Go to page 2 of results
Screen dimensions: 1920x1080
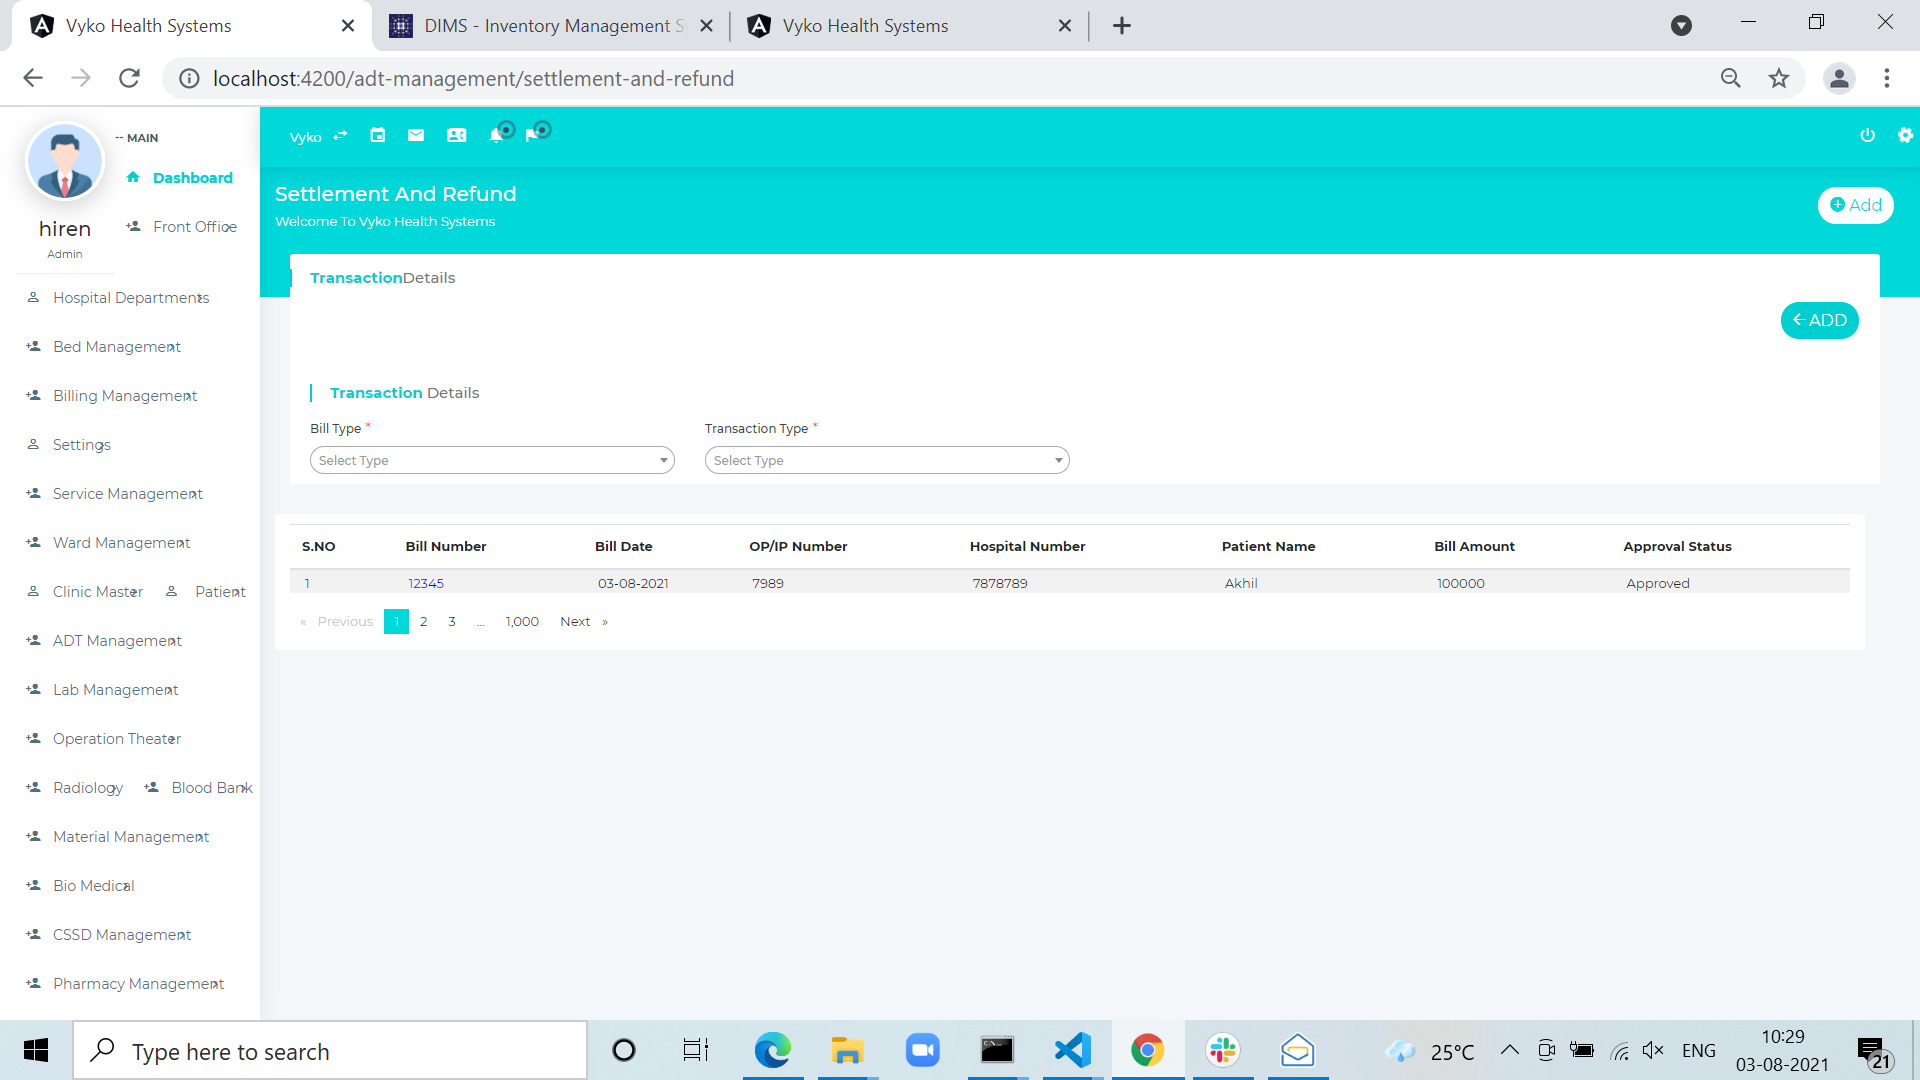click(x=424, y=621)
